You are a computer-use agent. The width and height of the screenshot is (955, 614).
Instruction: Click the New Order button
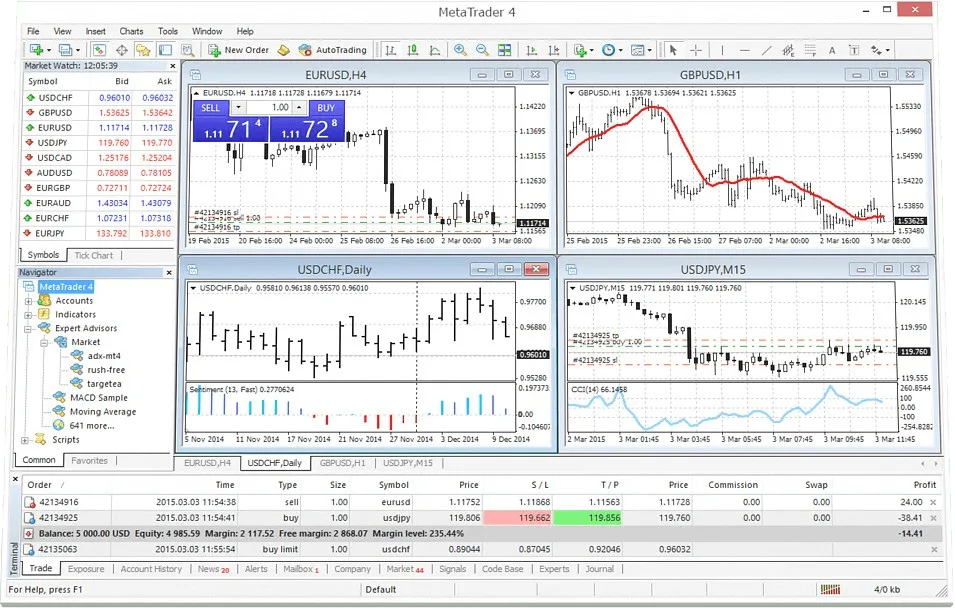(x=239, y=50)
